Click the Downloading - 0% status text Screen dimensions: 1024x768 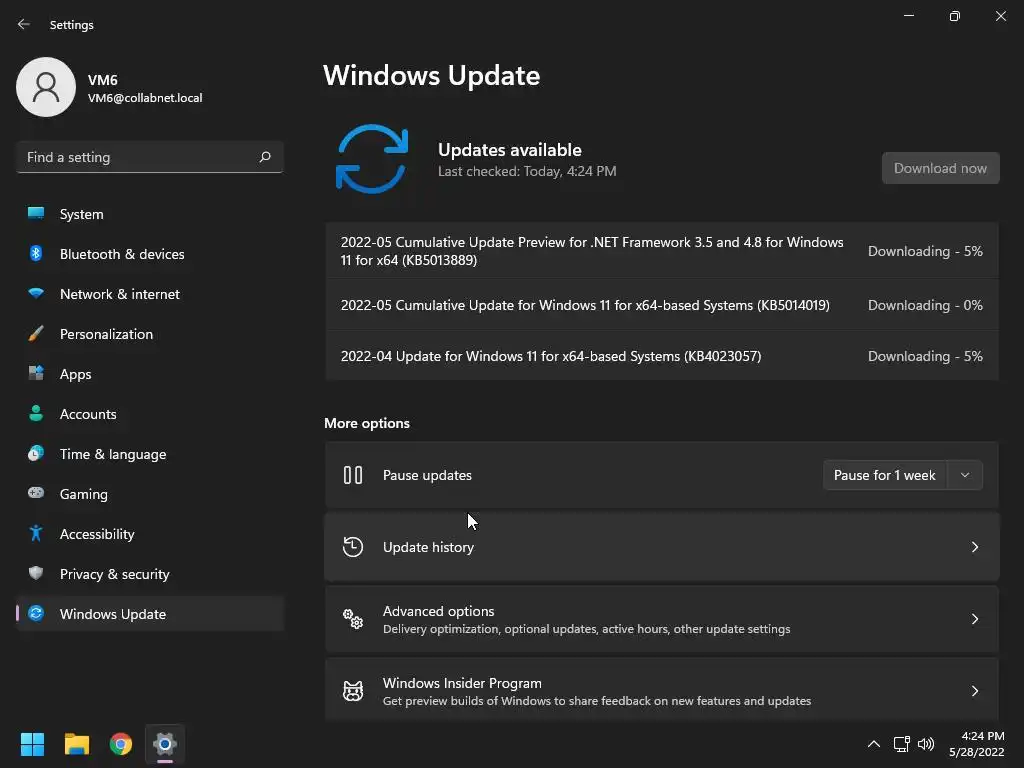point(925,305)
